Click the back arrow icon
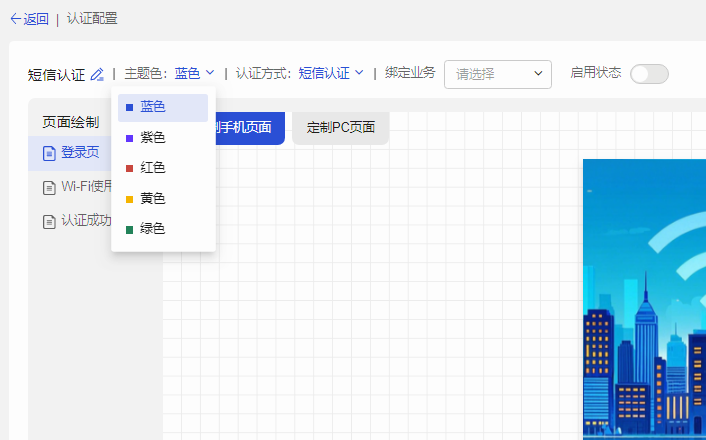The width and height of the screenshot is (706, 440). (x=15, y=18)
